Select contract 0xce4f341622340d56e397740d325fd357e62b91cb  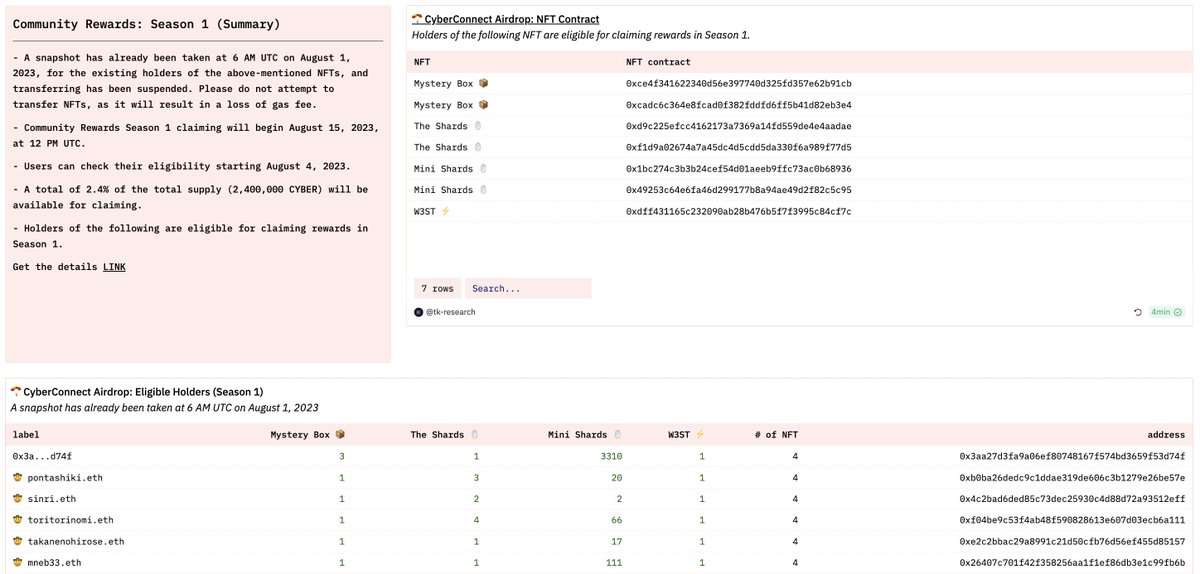click(738, 83)
